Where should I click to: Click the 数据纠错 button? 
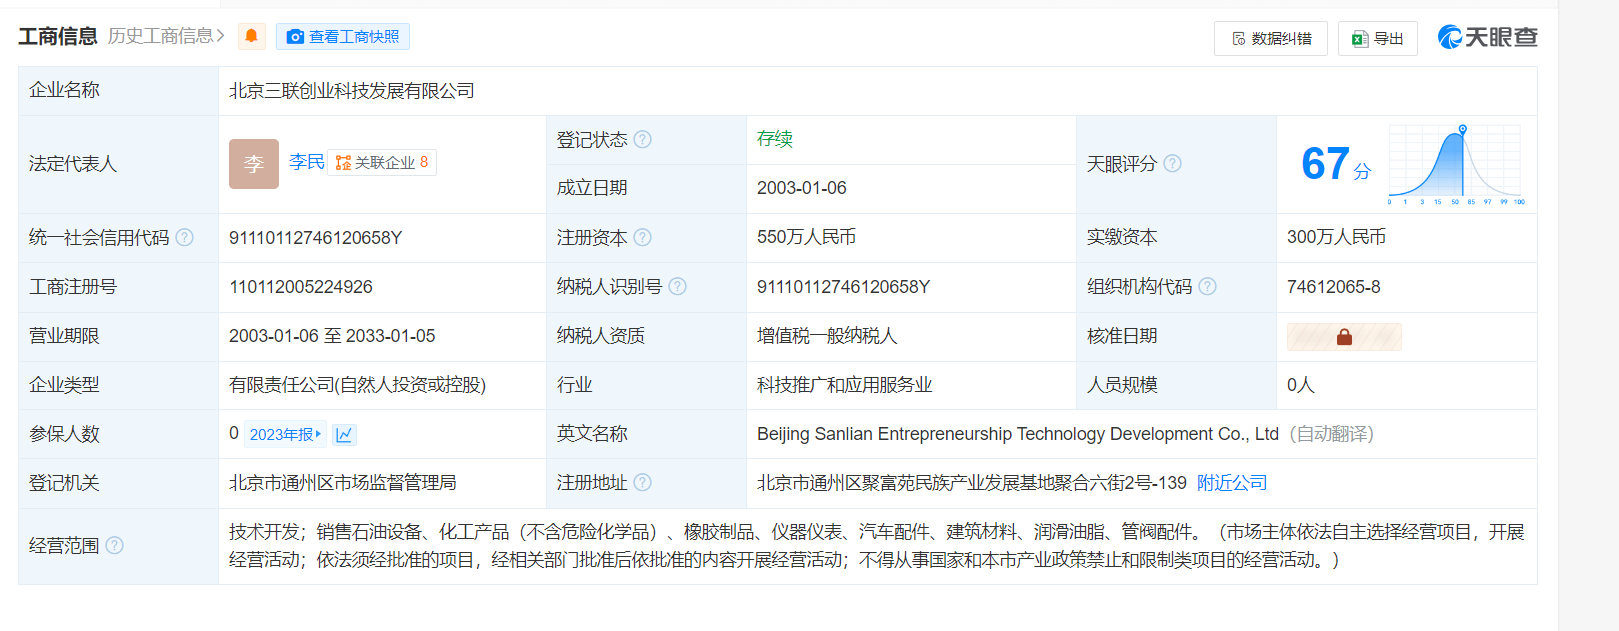click(1271, 38)
